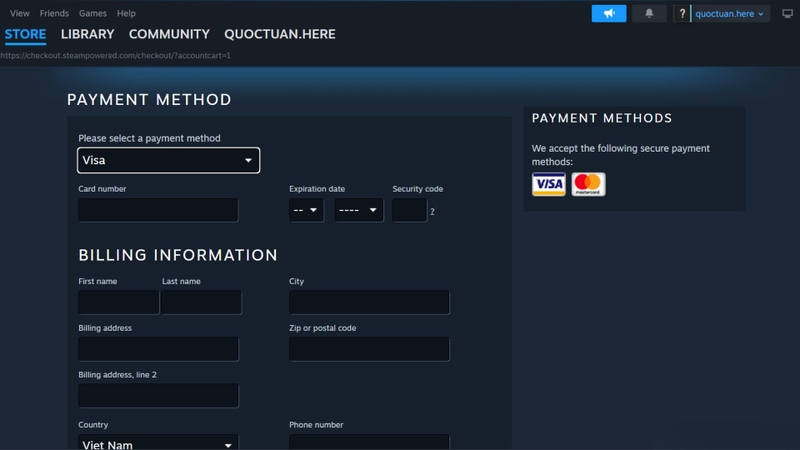Open the View menu
The height and width of the screenshot is (450, 800).
click(20, 13)
